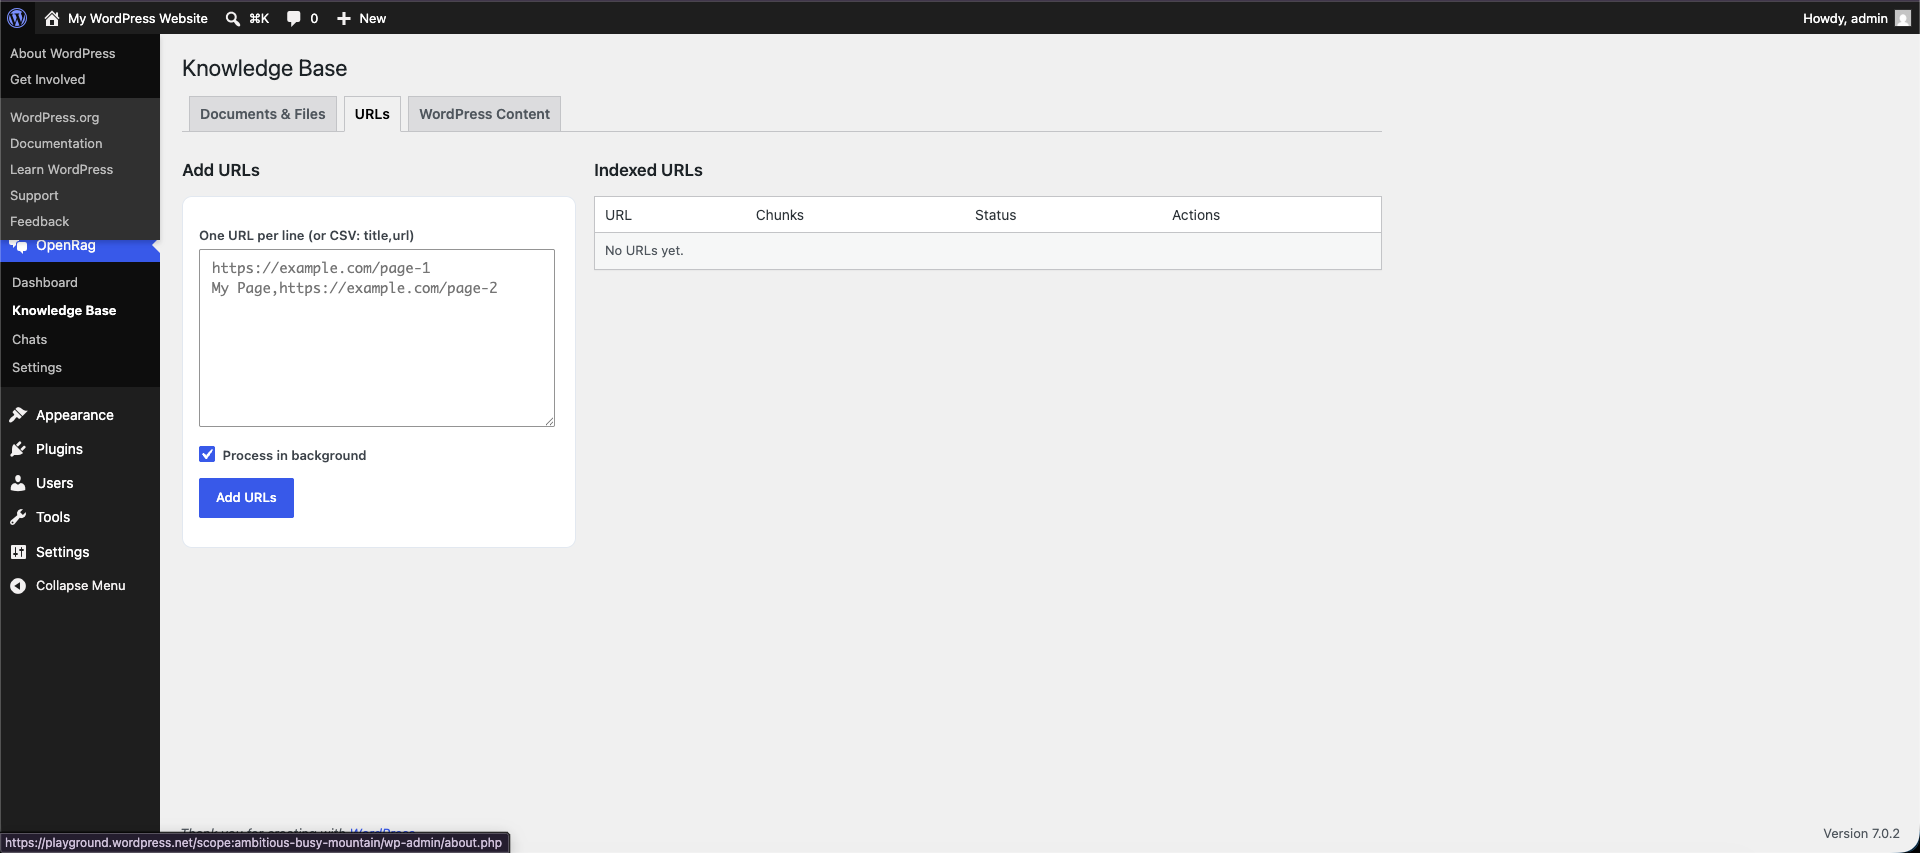Viewport: 1920px width, 853px height.
Task: Click the New plus icon
Action: tap(344, 18)
